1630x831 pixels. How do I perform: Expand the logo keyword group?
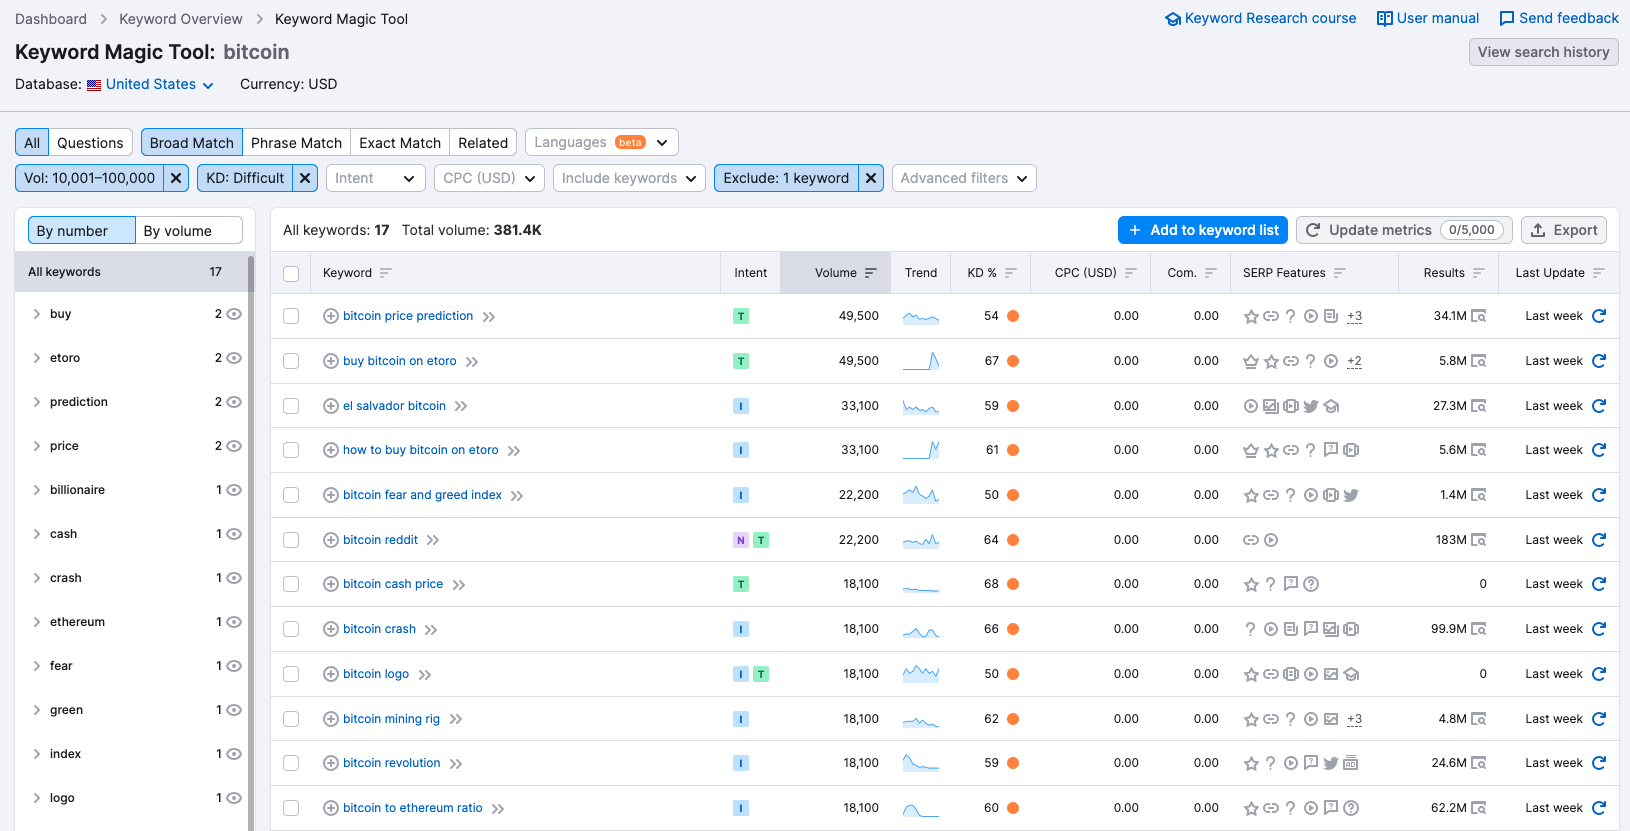(37, 798)
